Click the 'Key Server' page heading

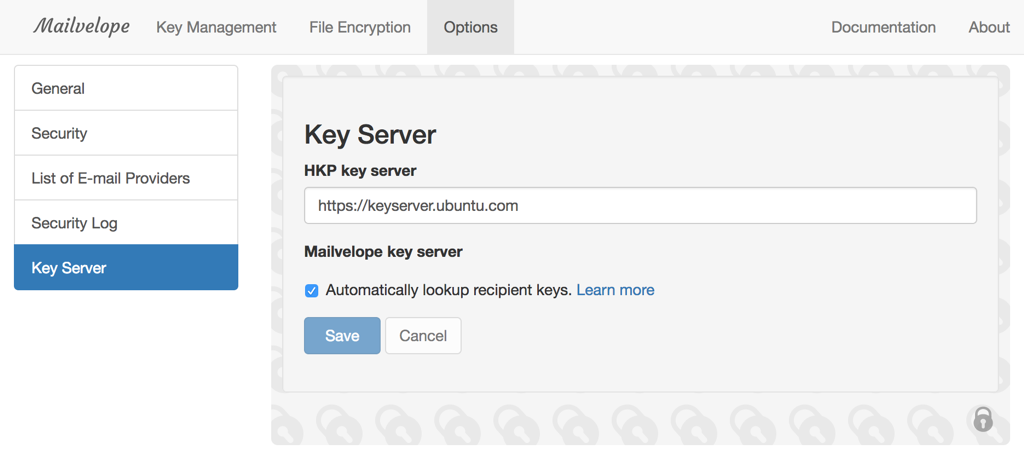coord(370,135)
